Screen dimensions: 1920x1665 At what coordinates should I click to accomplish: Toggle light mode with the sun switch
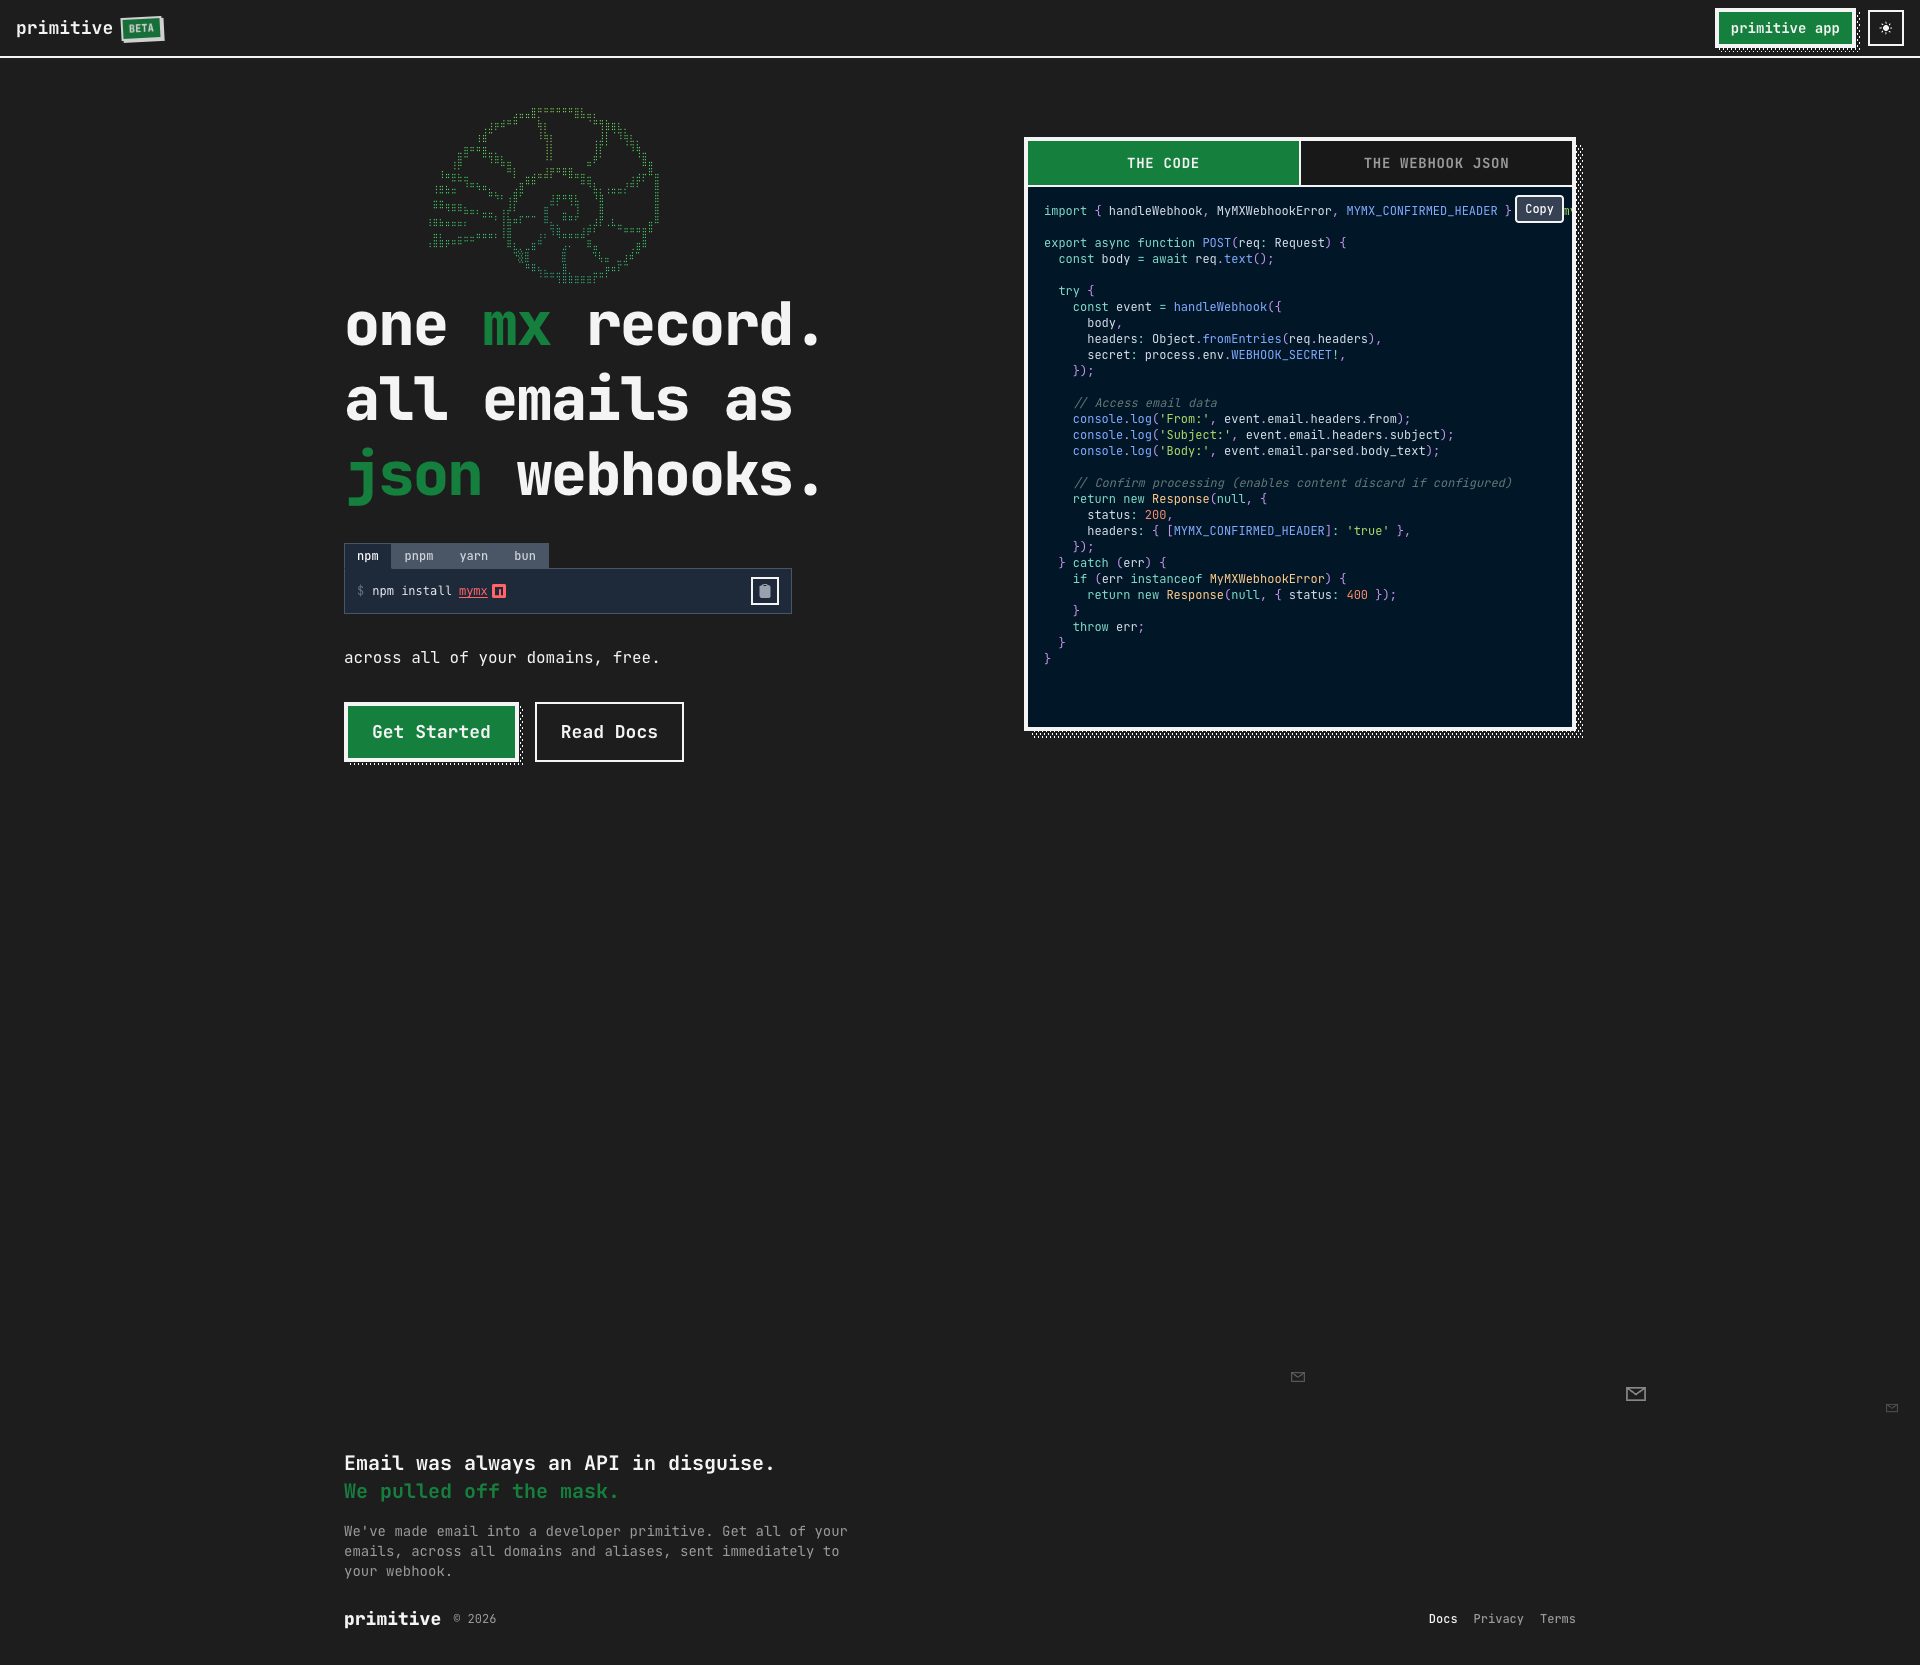coord(1886,28)
